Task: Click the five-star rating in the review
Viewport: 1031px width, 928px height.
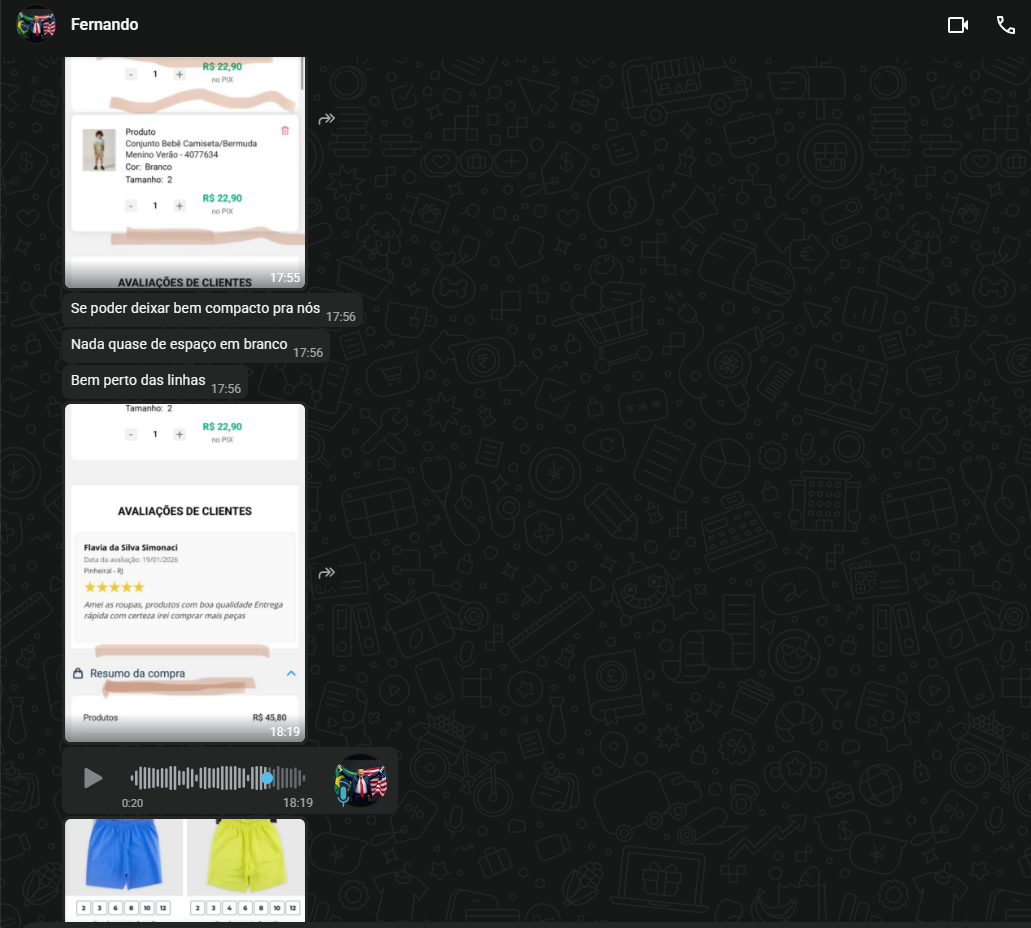Action: pos(114,587)
